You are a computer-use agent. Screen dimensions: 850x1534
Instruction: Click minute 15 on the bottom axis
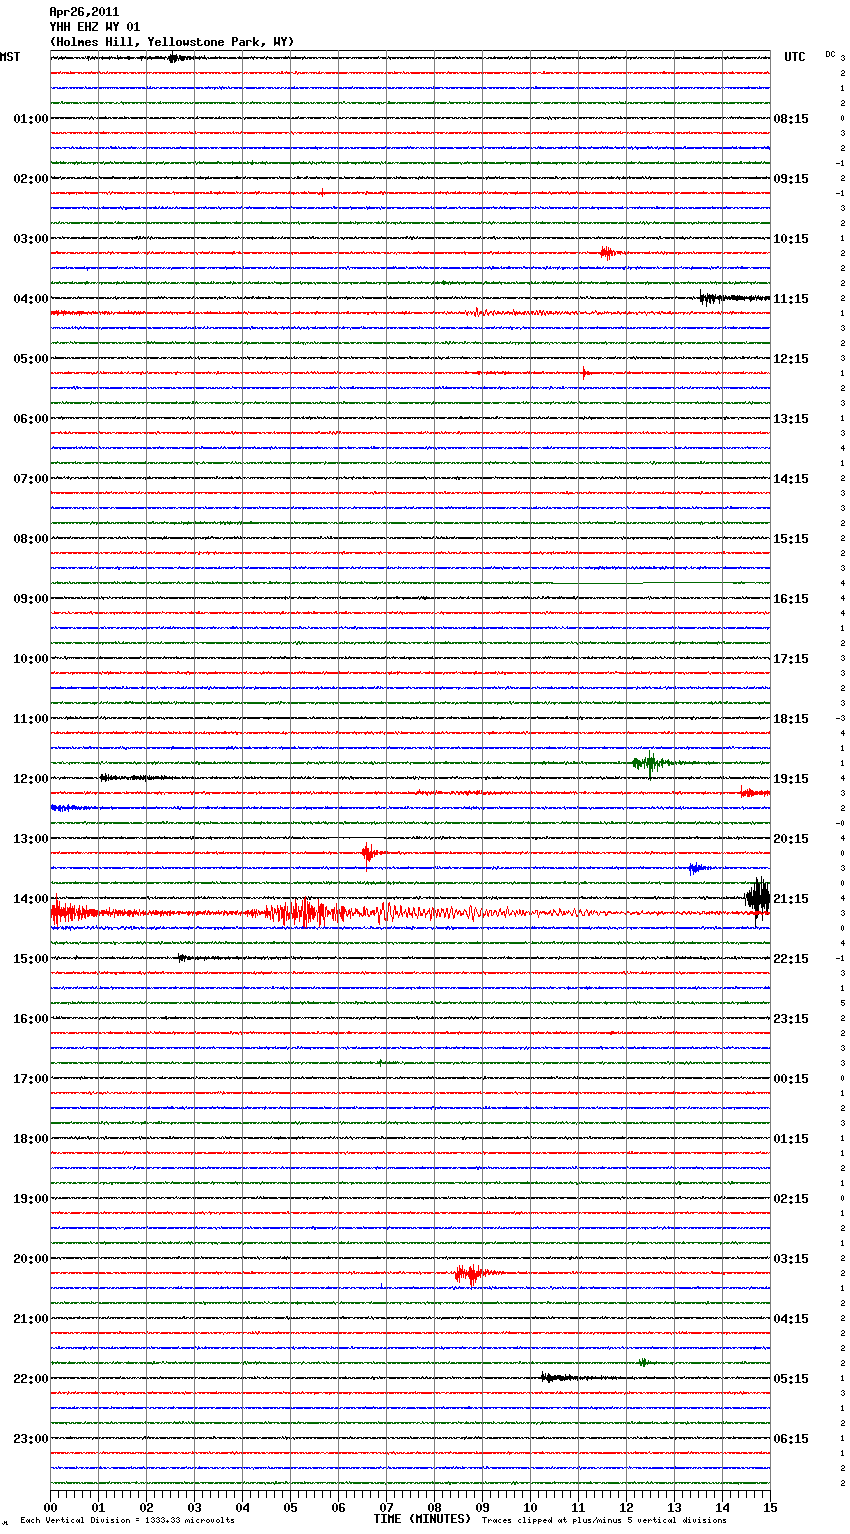click(769, 1507)
